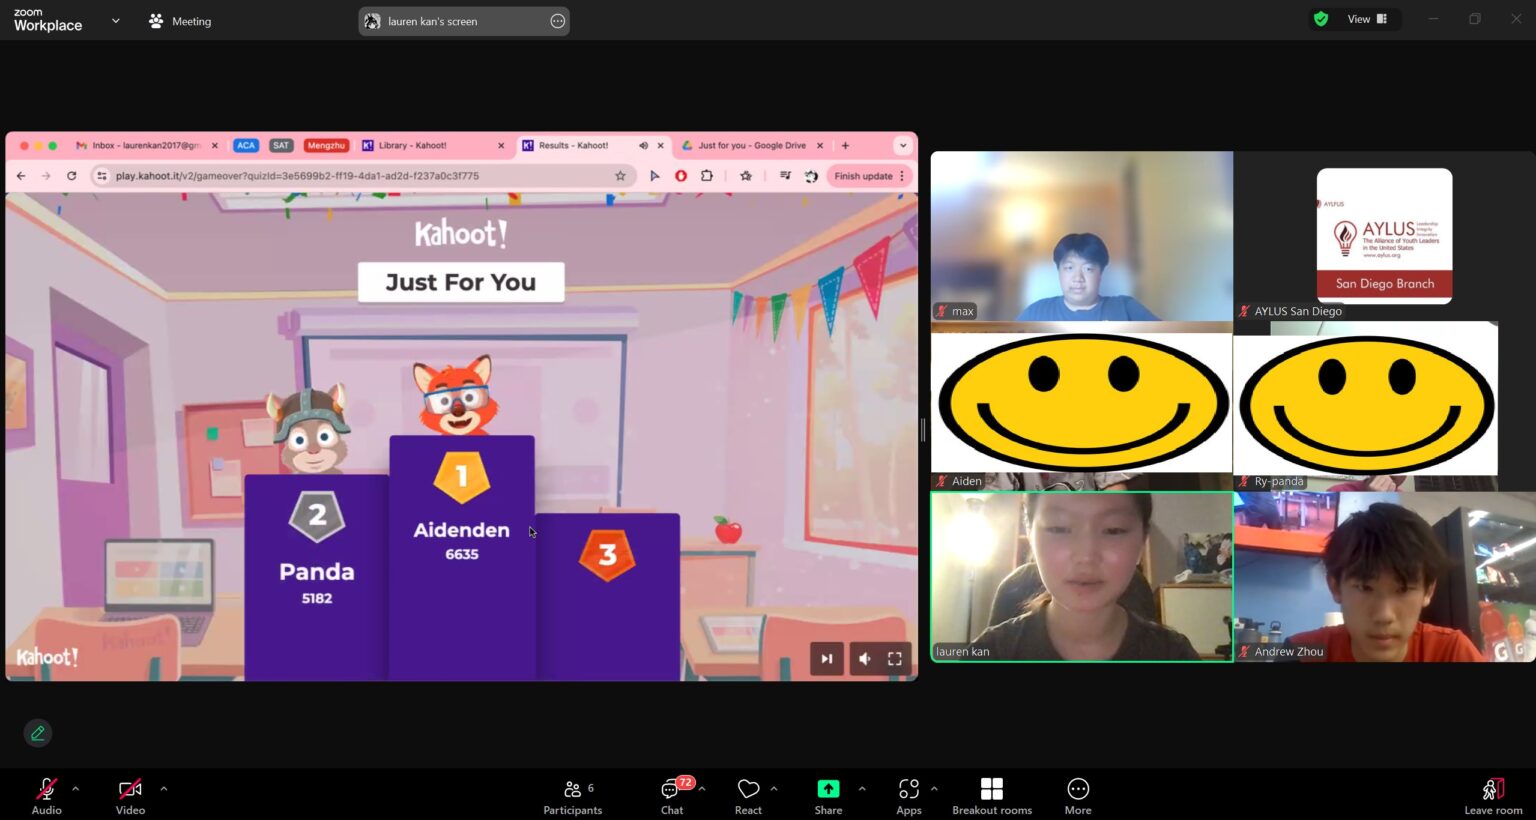Click Leave room button
Viewport: 1536px width, 820px height.
tap(1493, 796)
